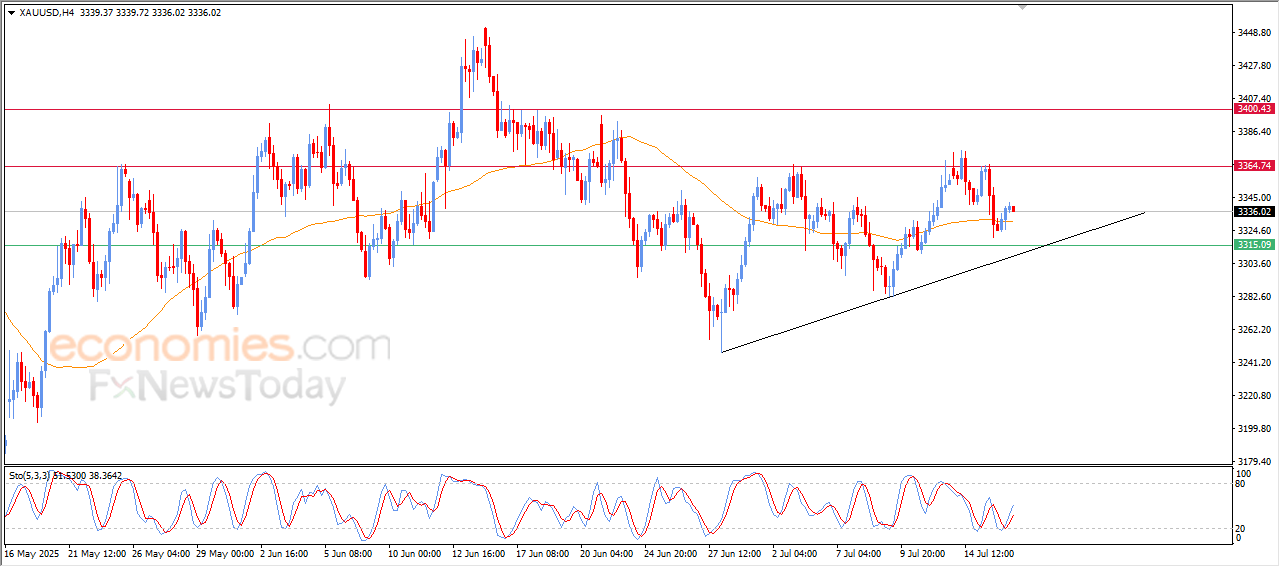
Task: Select the green 3315.09 price label
Action: [x=1253, y=245]
